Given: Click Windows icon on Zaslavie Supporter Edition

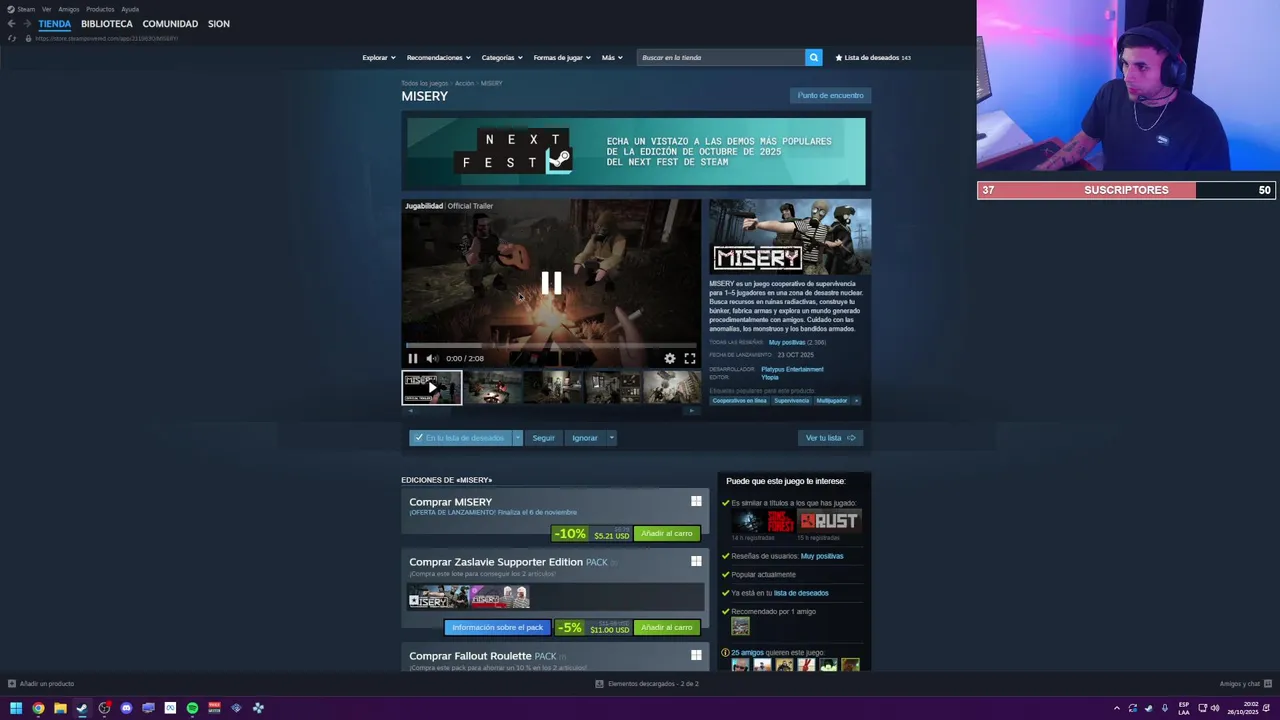Looking at the screenshot, I should (696, 561).
